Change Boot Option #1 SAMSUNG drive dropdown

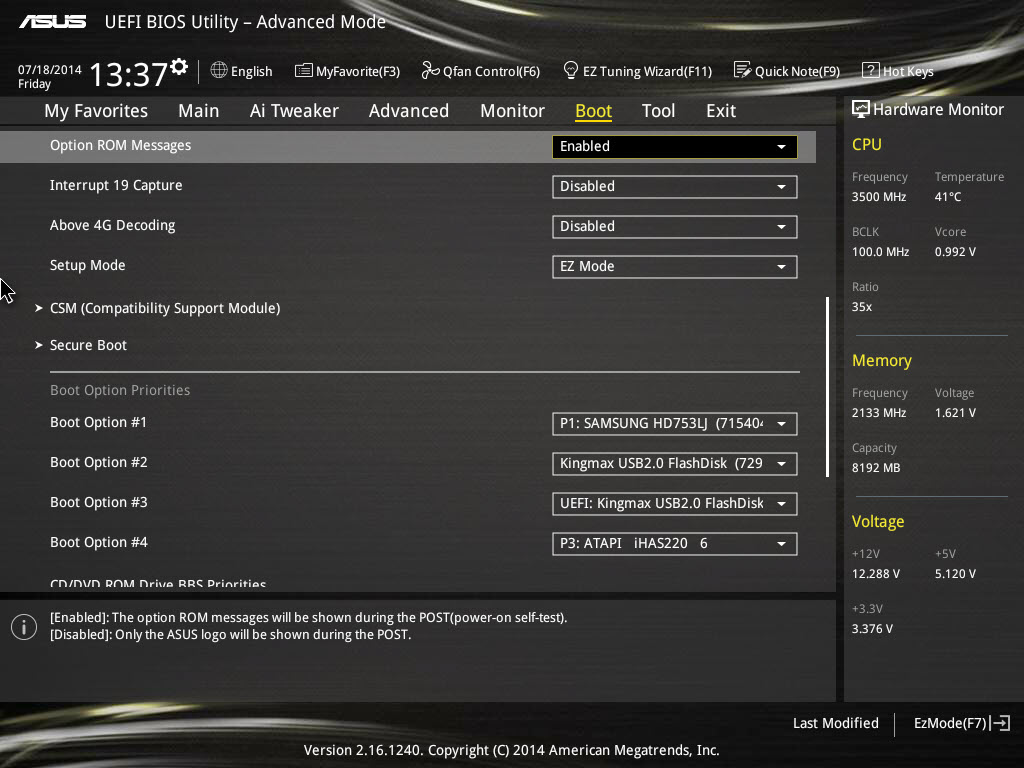click(675, 424)
